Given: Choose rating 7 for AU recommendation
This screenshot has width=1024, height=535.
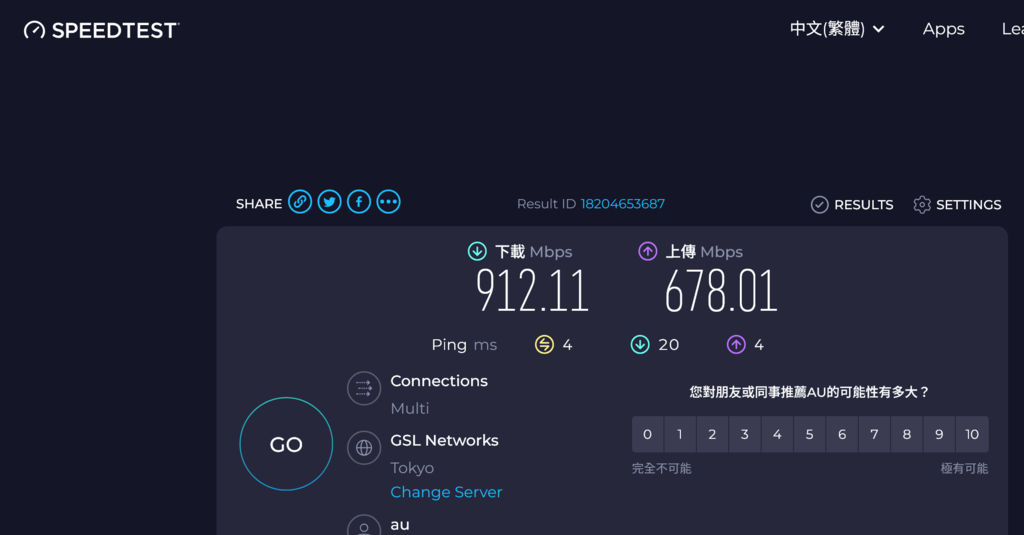Looking at the screenshot, I should [x=874, y=434].
